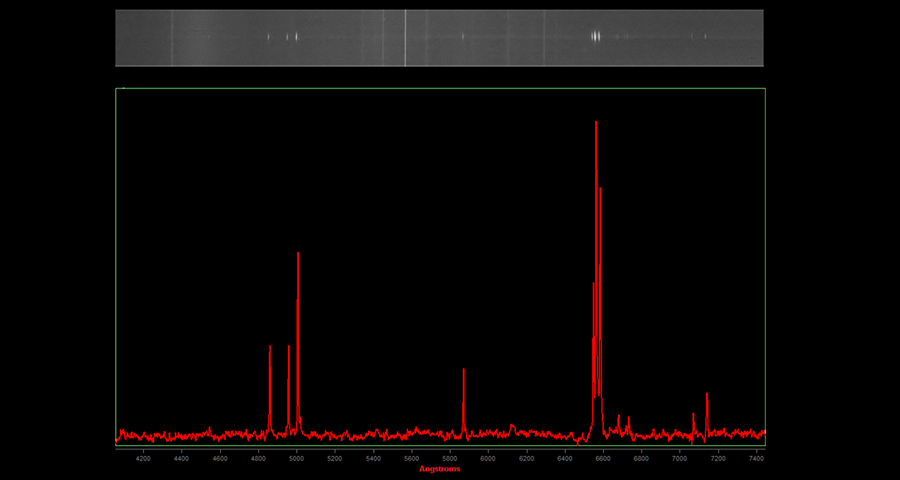Click the 4600 tick label on the x-axis
900x480 pixels.
pos(220,457)
